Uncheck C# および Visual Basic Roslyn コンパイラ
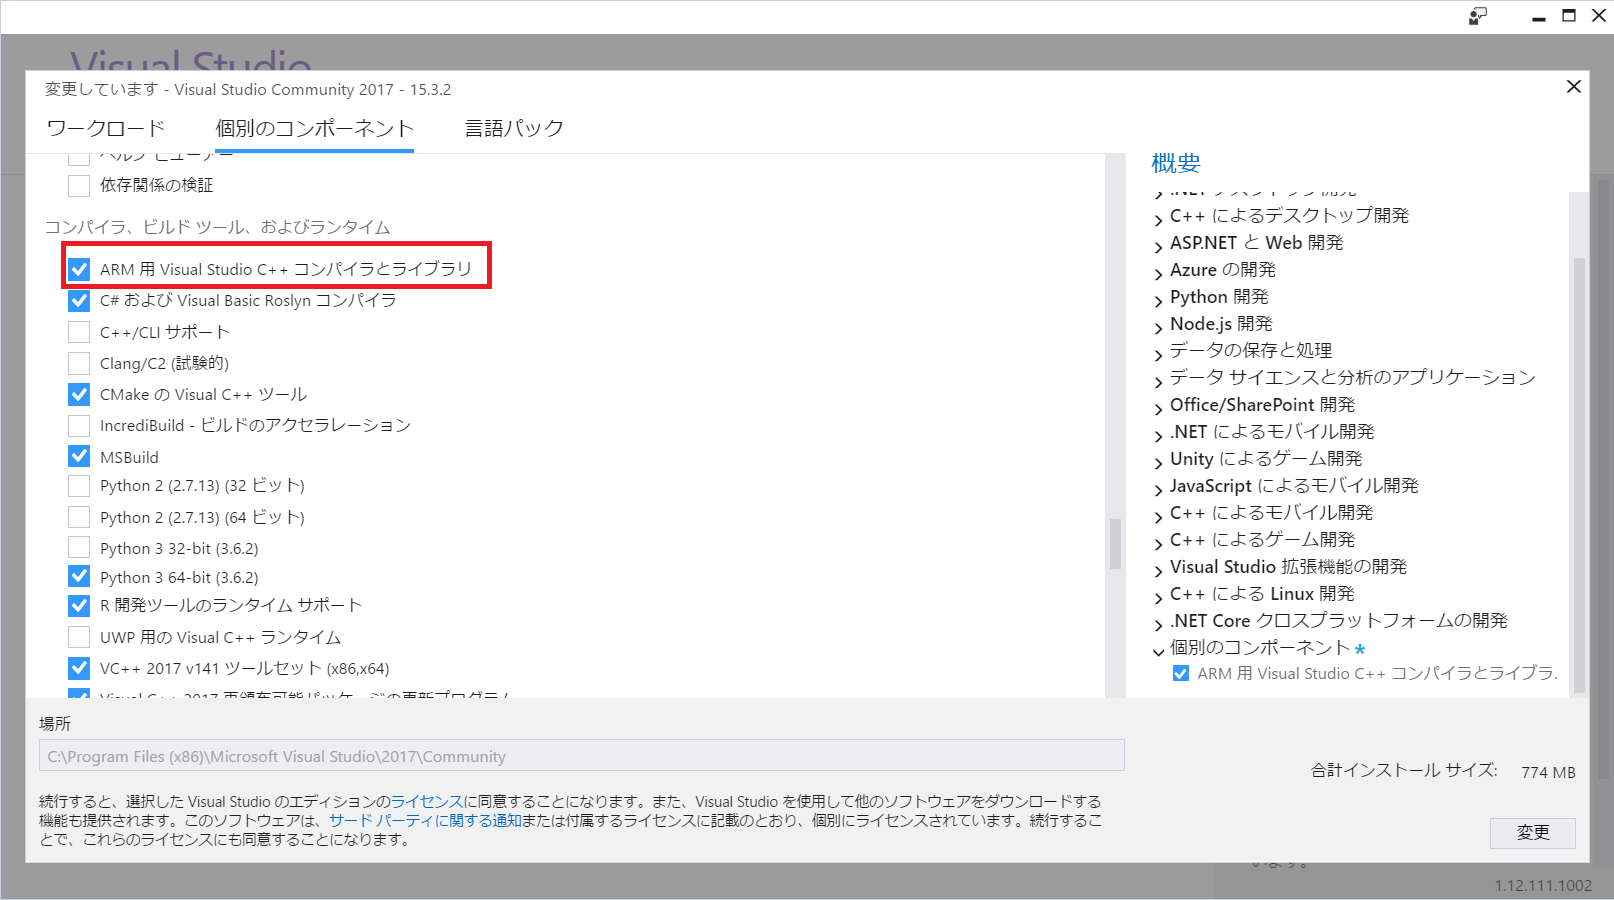Screen dimensions: 1614x900 (x=79, y=300)
